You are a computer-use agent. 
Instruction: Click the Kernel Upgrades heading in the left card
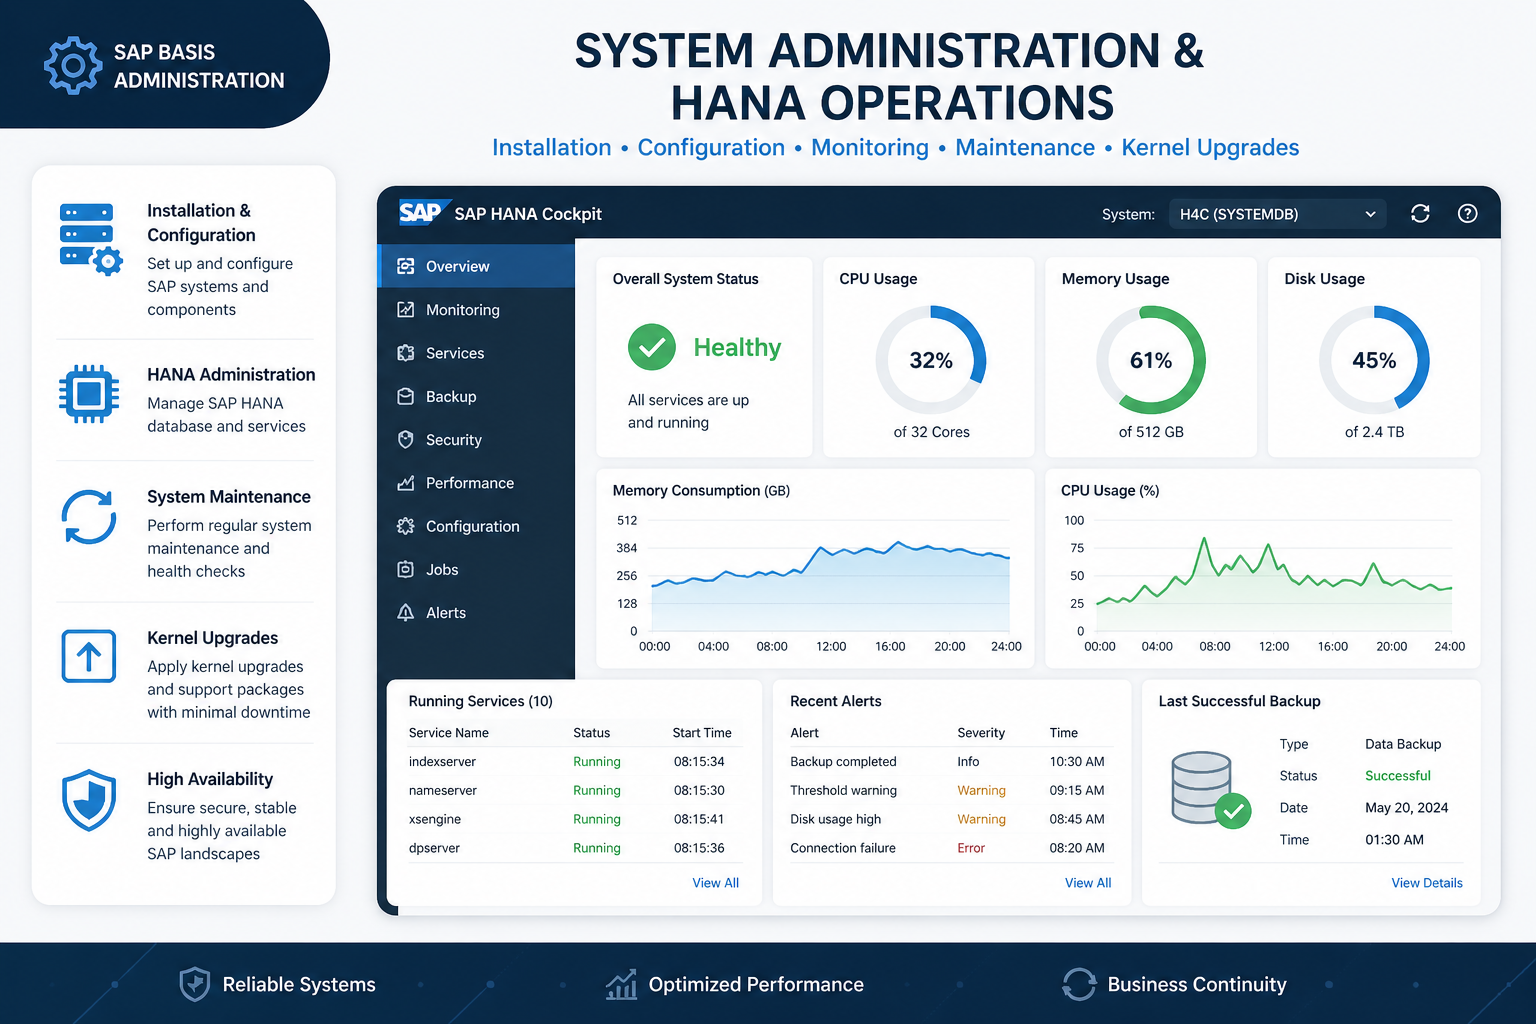coord(213,638)
